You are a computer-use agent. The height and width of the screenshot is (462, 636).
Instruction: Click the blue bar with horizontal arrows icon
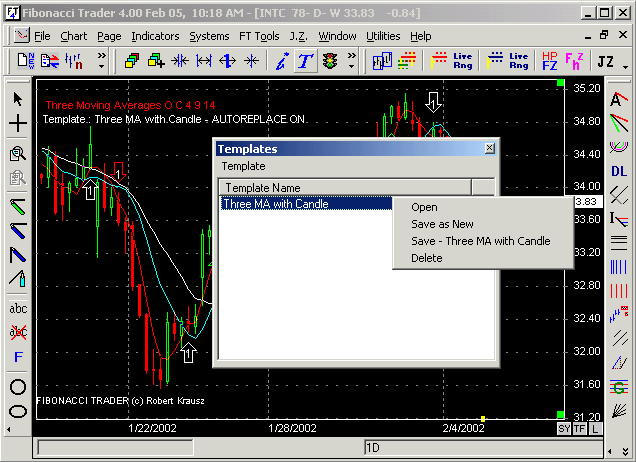[x=228, y=61]
